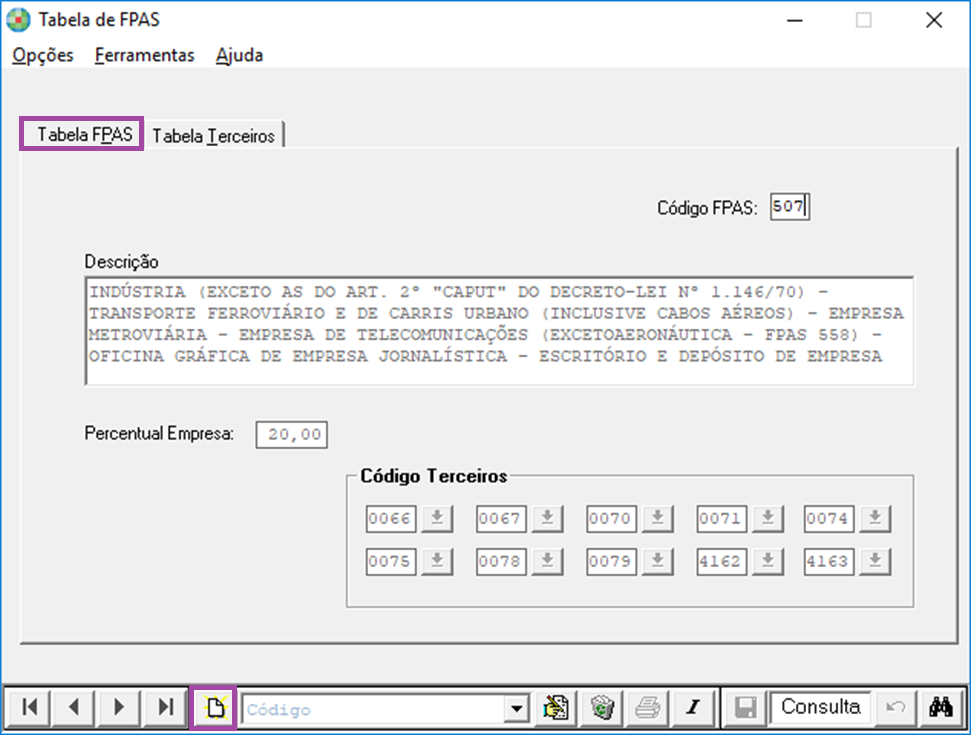Click the 0071 terceiros code field
The width and height of the screenshot is (971, 735).
point(721,518)
